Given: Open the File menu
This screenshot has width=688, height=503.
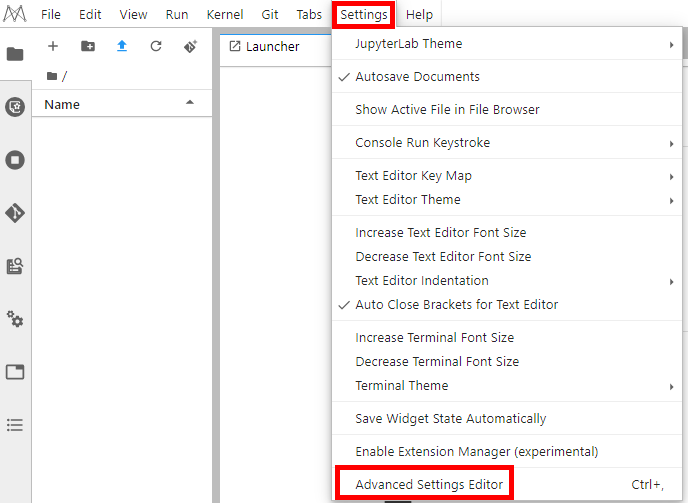Looking at the screenshot, I should pos(51,14).
